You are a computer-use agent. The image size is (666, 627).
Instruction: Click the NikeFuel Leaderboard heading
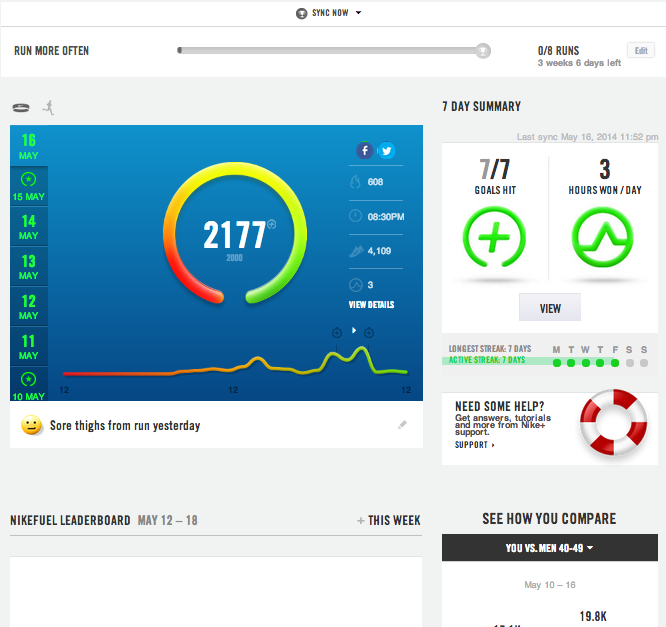coord(70,520)
